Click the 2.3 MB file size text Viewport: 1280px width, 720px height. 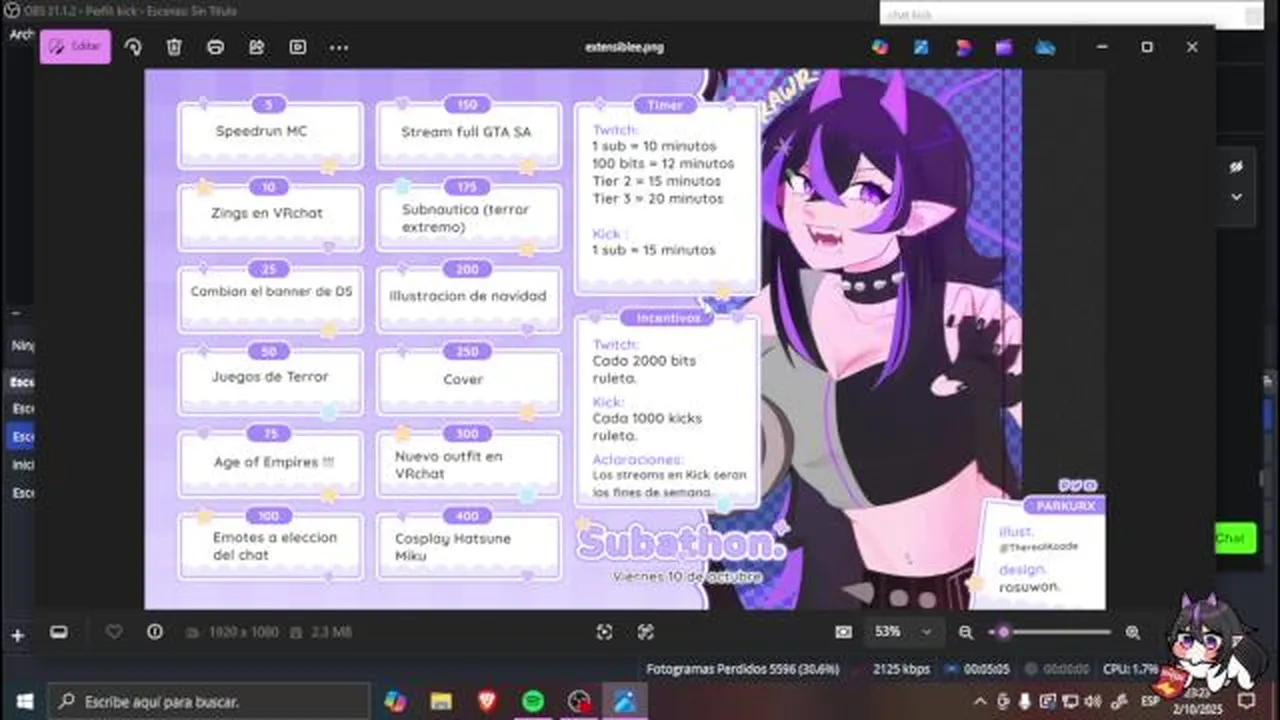coord(332,632)
